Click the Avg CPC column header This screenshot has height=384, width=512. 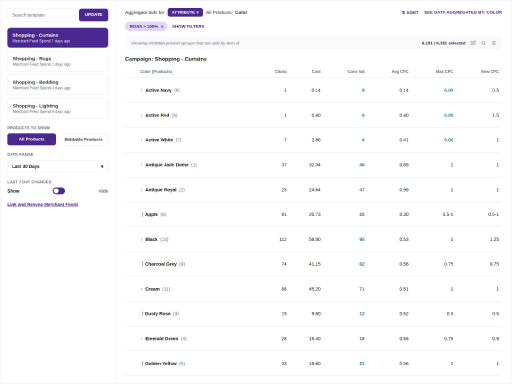(400, 72)
